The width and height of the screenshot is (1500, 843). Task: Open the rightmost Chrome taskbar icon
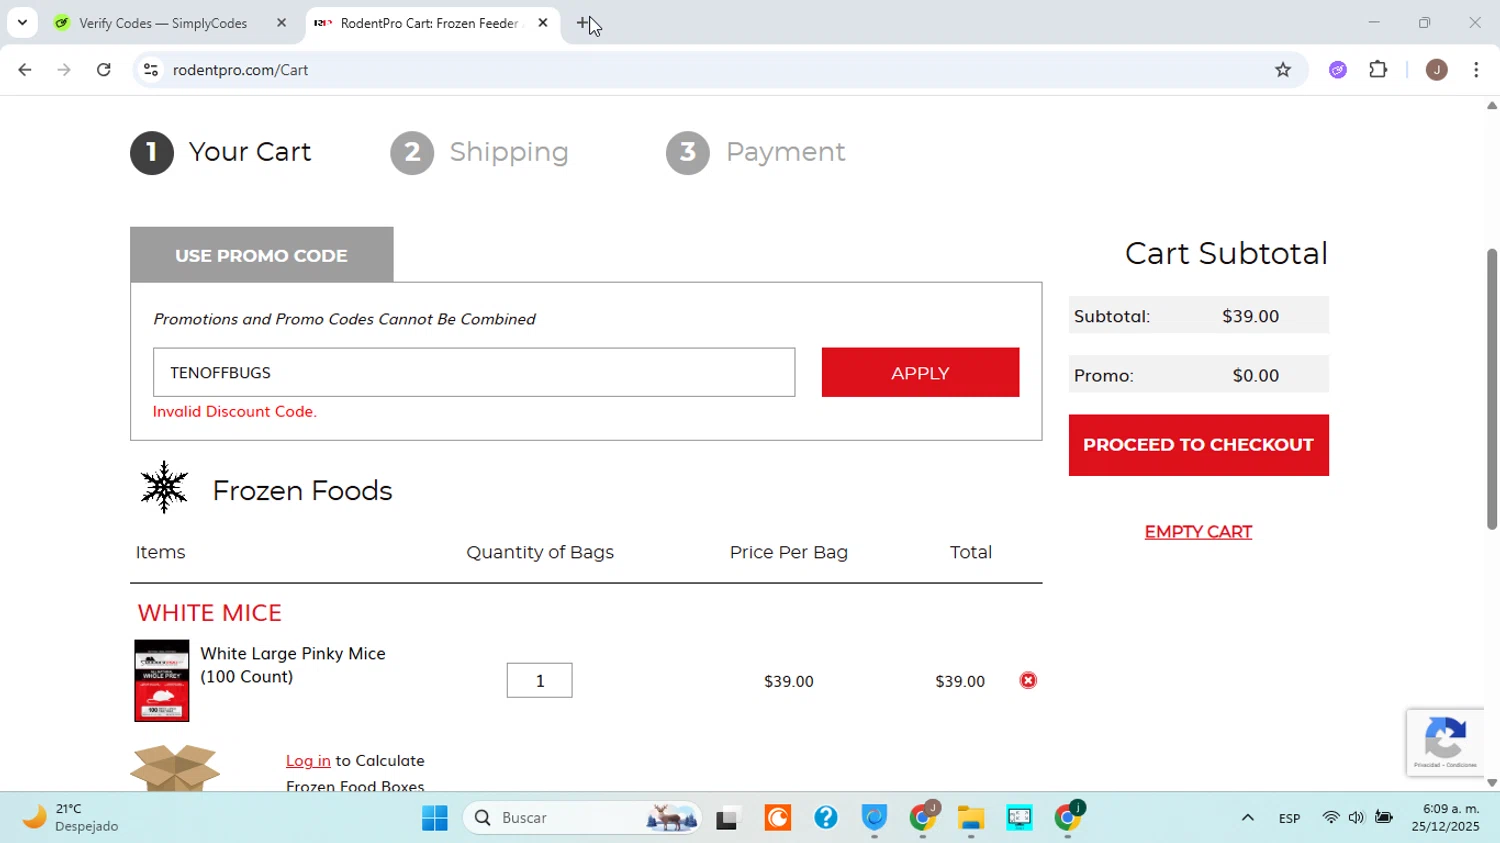1068,818
